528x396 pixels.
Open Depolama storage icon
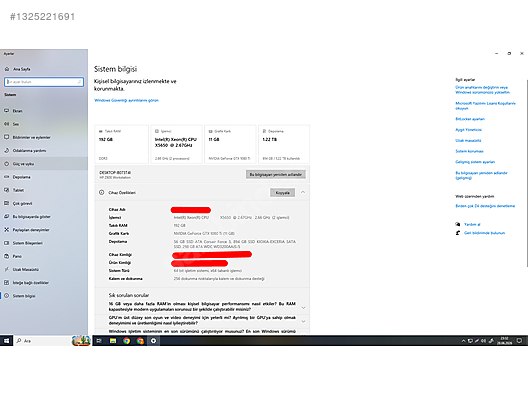pyautogui.click(x=7, y=177)
